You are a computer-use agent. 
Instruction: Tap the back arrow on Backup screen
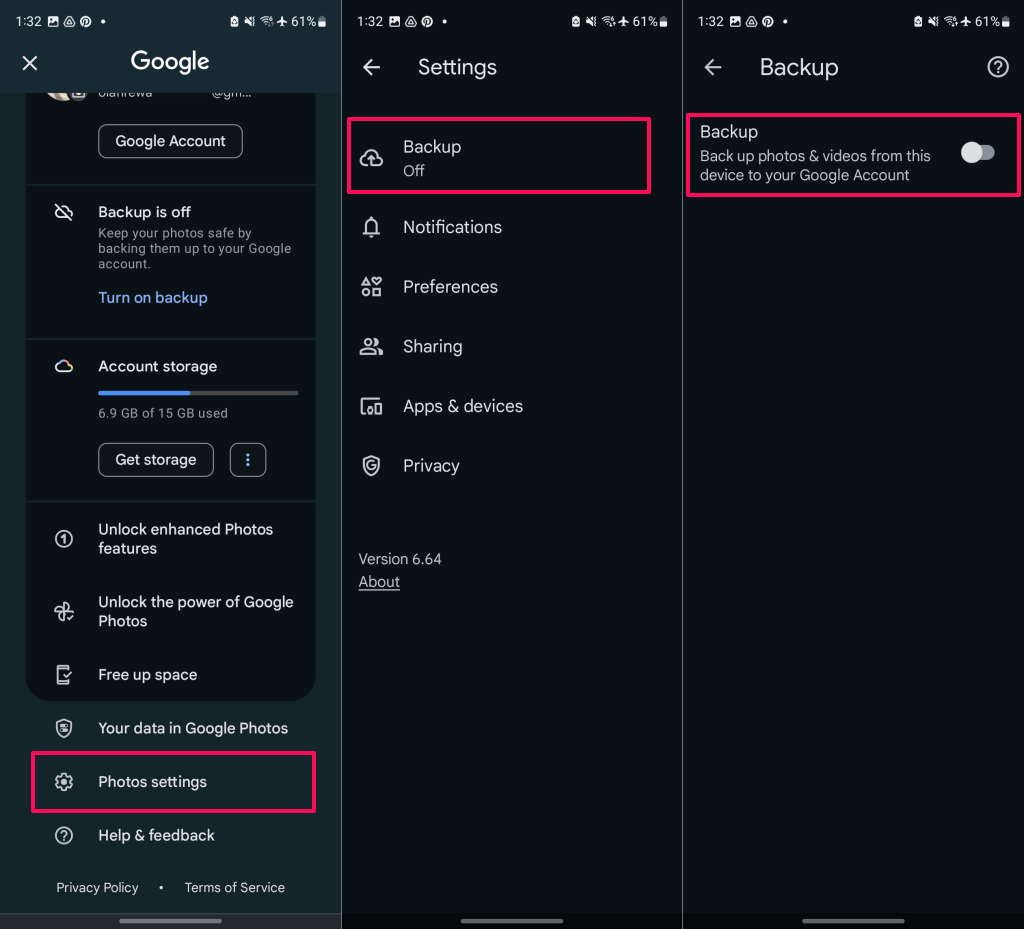click(x=712, y=67)
